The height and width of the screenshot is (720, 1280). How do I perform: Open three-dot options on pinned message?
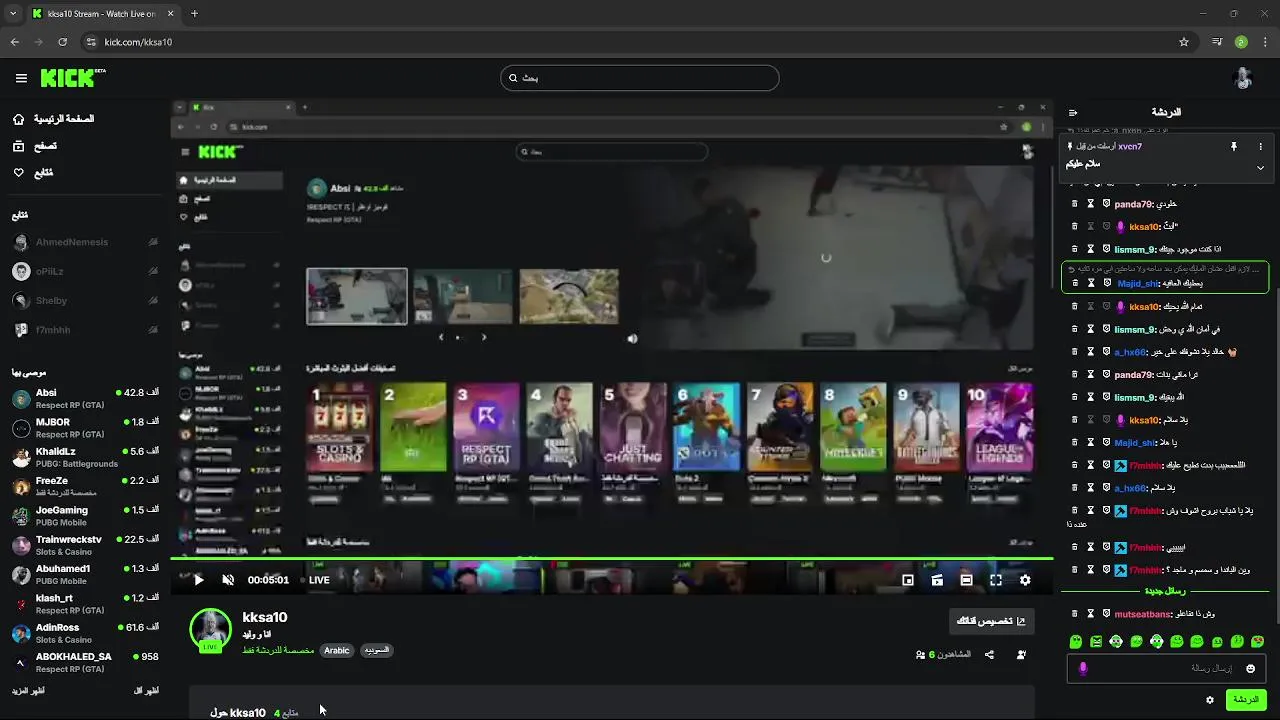tap(1260, 146)
